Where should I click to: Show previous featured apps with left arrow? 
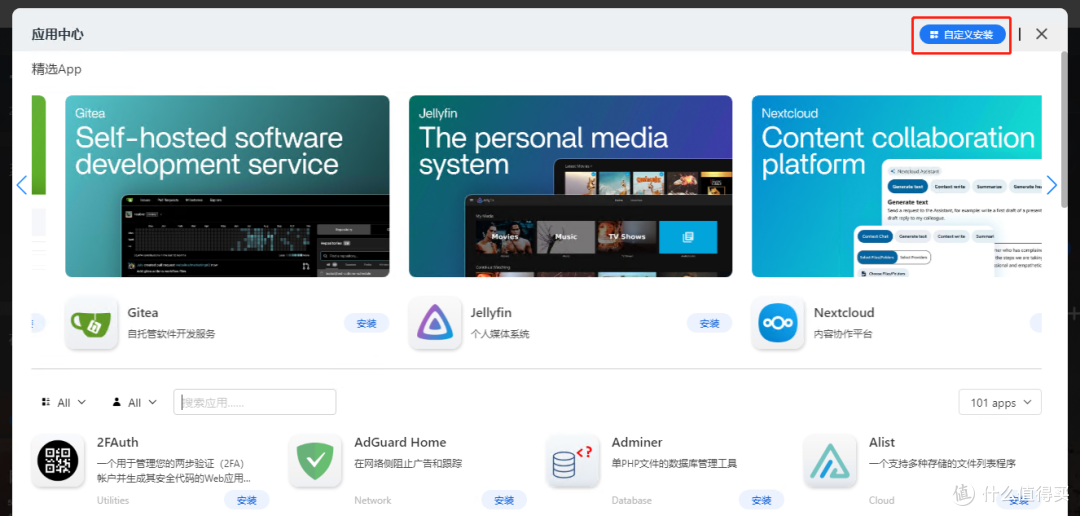21,185
